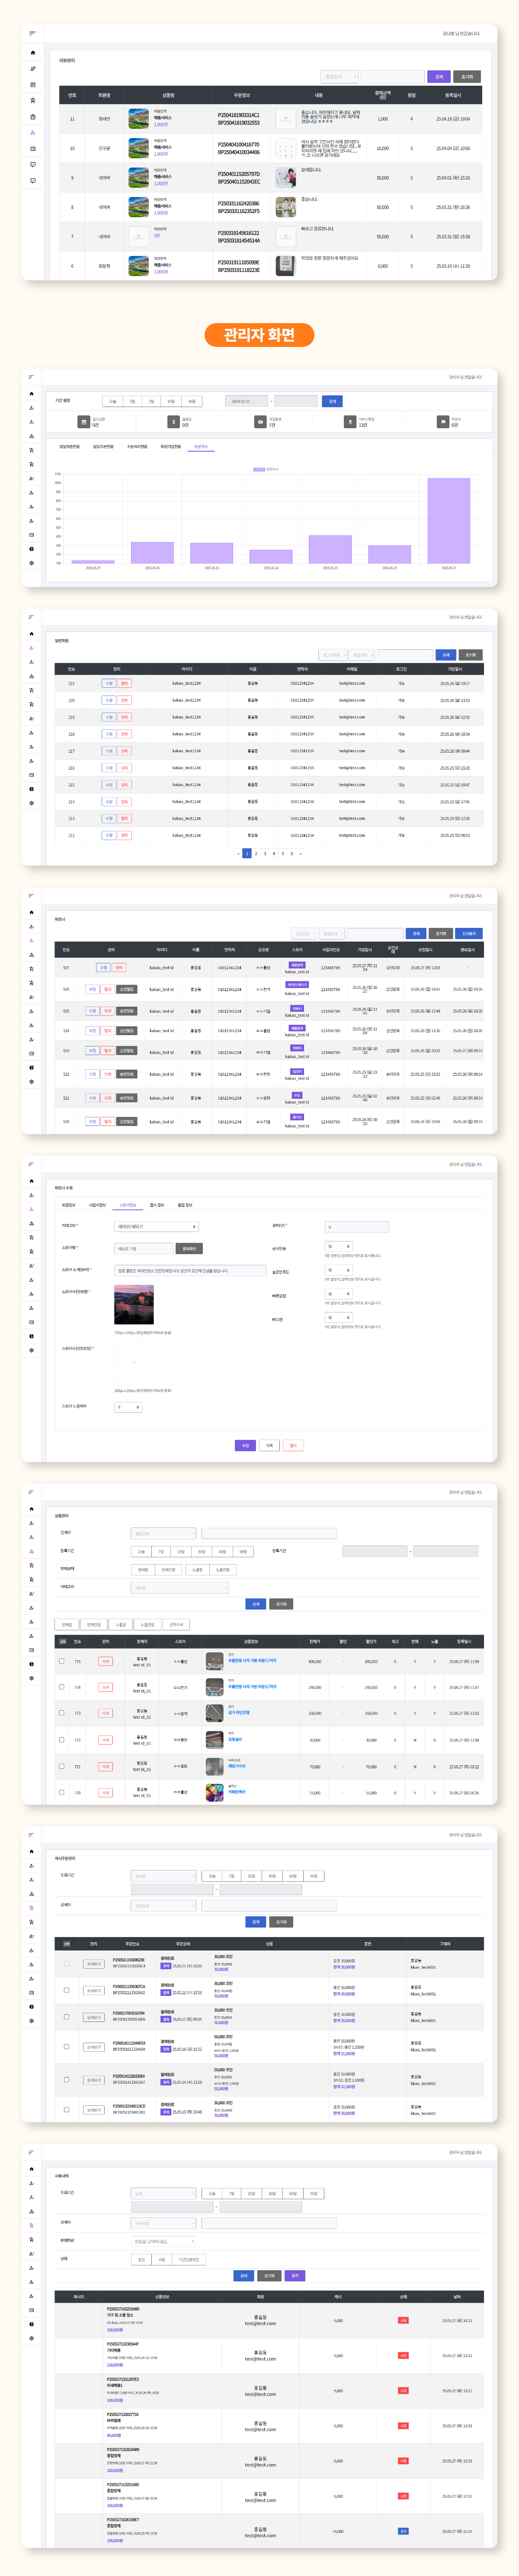Open search type dropdown in product list filters

click(x=163, y=1533)
